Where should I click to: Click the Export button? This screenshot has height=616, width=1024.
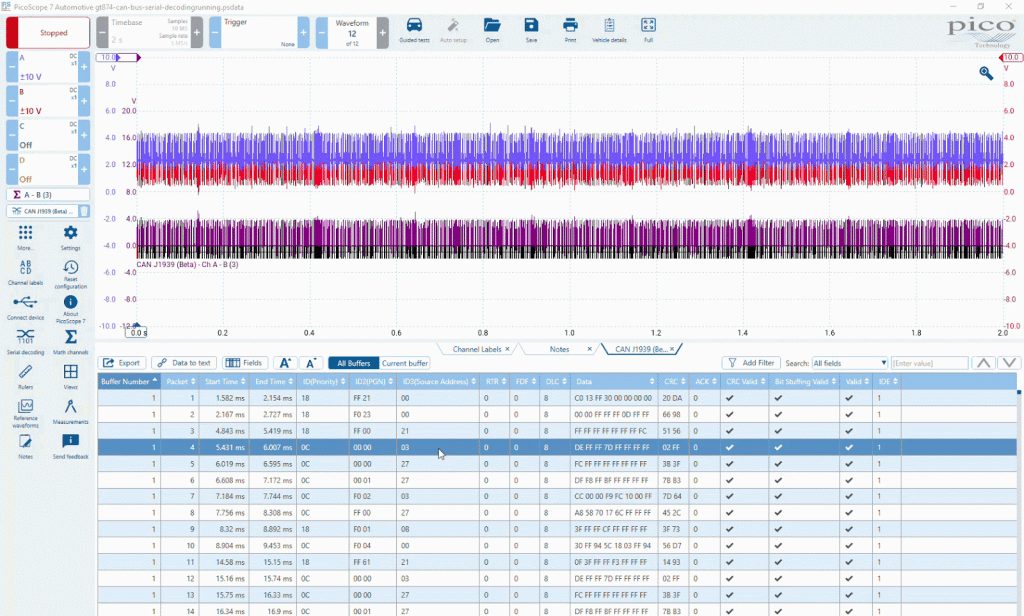121,363
